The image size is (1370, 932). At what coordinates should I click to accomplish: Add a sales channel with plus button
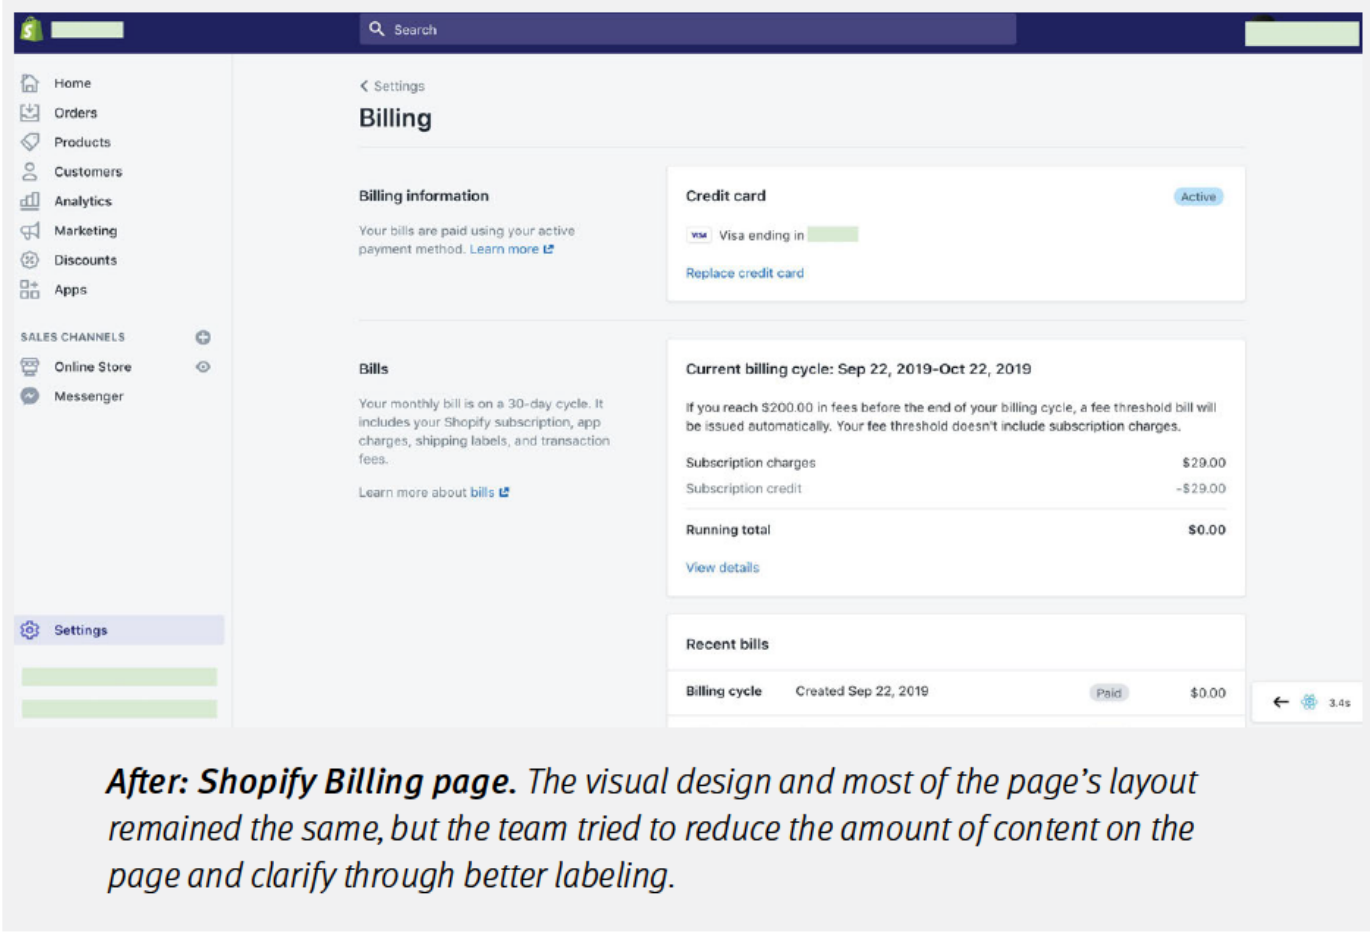click(x=203, y=337)
